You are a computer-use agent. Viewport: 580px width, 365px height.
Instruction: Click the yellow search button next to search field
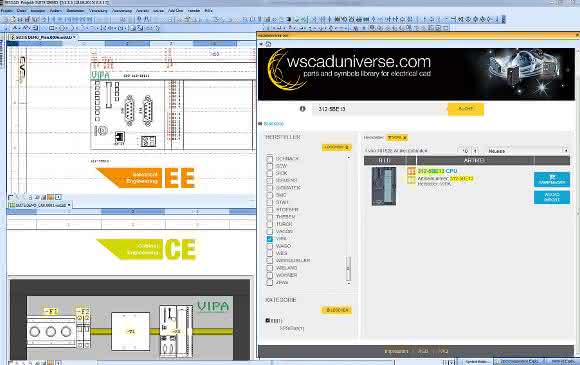465,109
